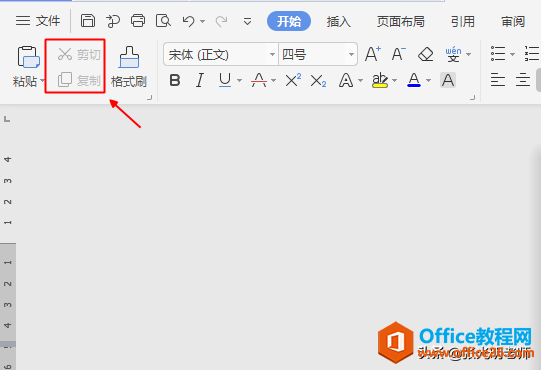Click the bullet list icon
The height and width of the screenshot is (370, 541).
tap(498, 54)
